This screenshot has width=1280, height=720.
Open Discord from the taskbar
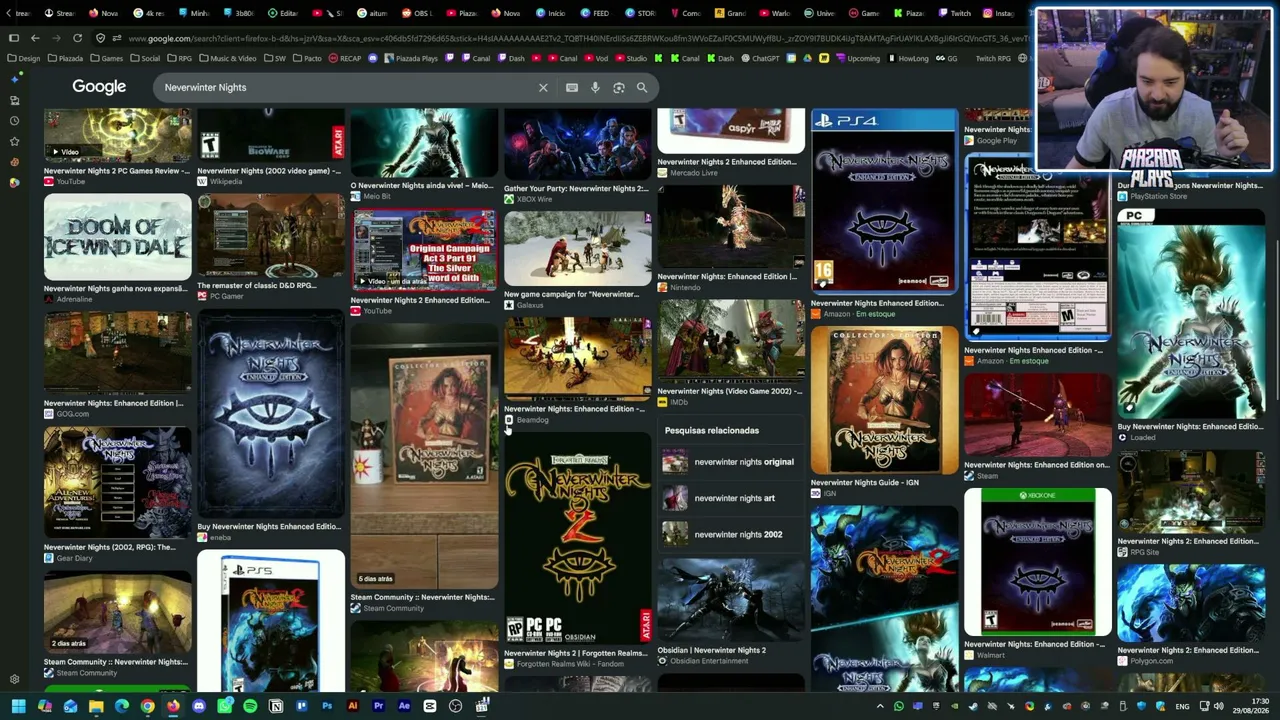199,707
